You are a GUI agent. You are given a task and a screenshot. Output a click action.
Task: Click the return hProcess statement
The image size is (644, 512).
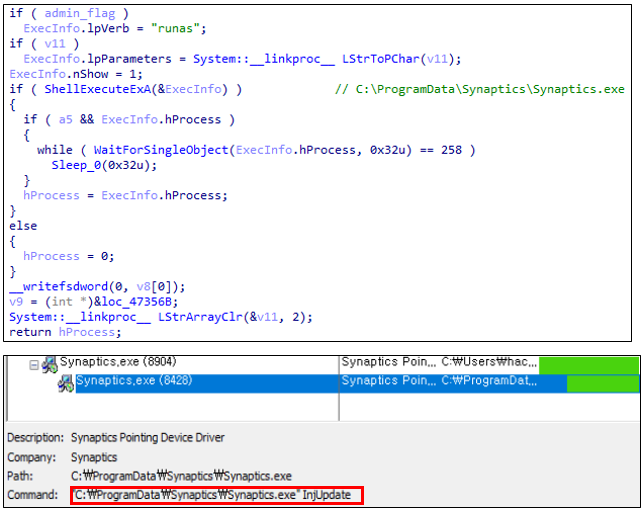[65, 332]
